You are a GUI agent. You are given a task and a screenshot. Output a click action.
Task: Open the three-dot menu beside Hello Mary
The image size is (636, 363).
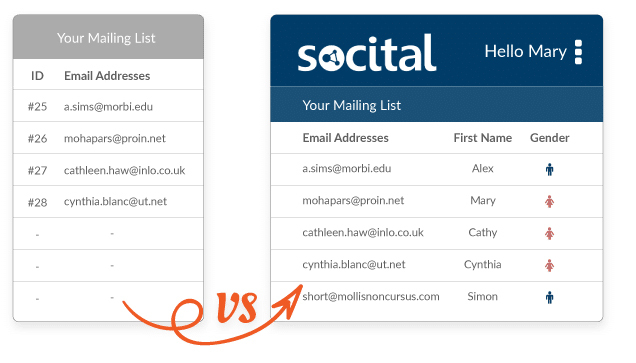coord(578,52)
